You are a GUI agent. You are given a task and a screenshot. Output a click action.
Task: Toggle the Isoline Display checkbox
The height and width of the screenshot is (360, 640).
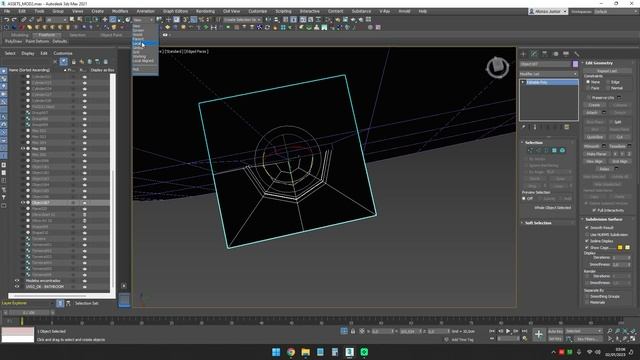pyautogui.click(x=587, y=241)
